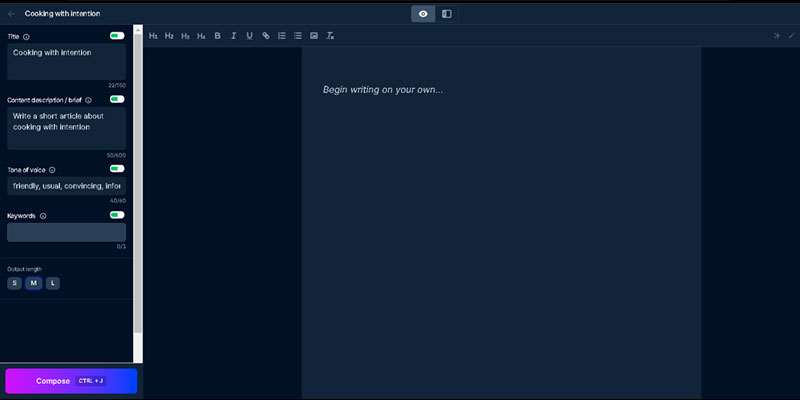Click the left panel scrollbar
The height and width of the screenshot is (400, 800).
tap(138, 184)
